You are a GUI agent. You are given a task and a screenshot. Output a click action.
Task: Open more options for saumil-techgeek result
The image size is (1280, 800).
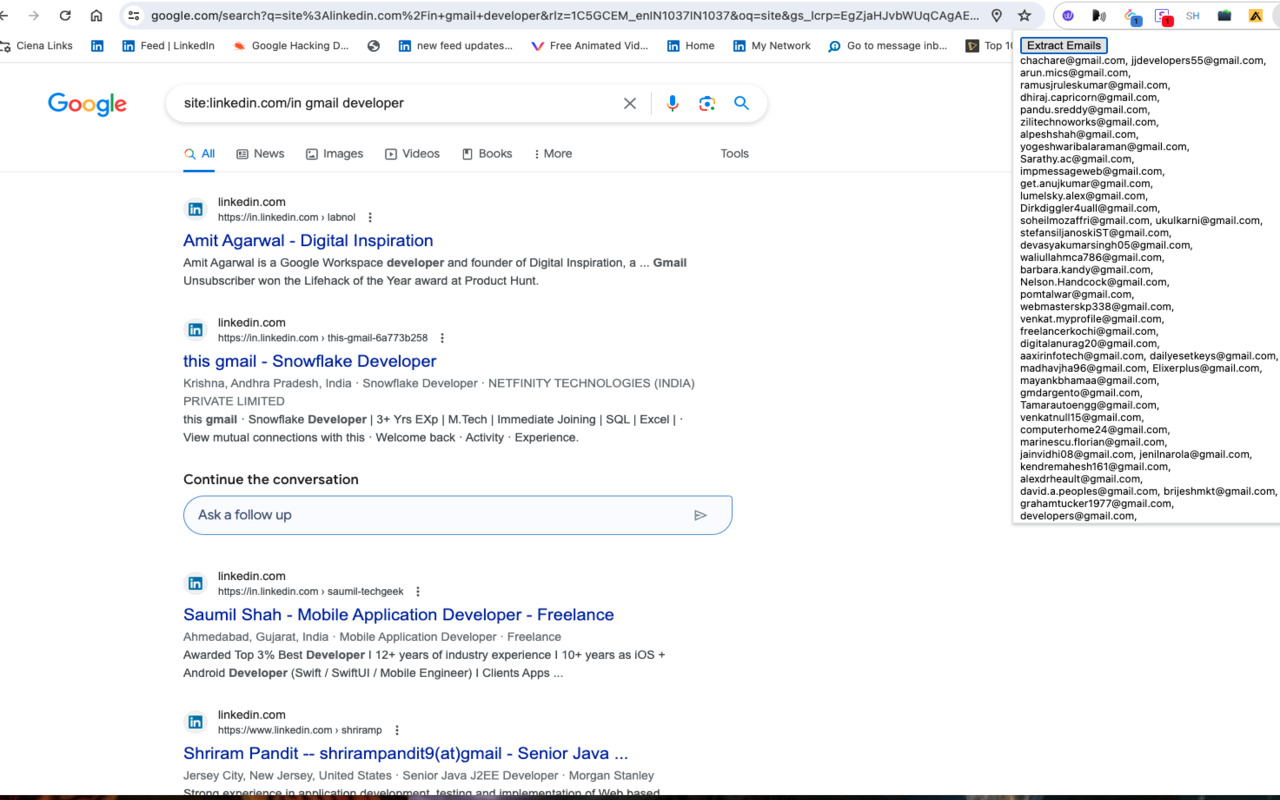point(418,592)
